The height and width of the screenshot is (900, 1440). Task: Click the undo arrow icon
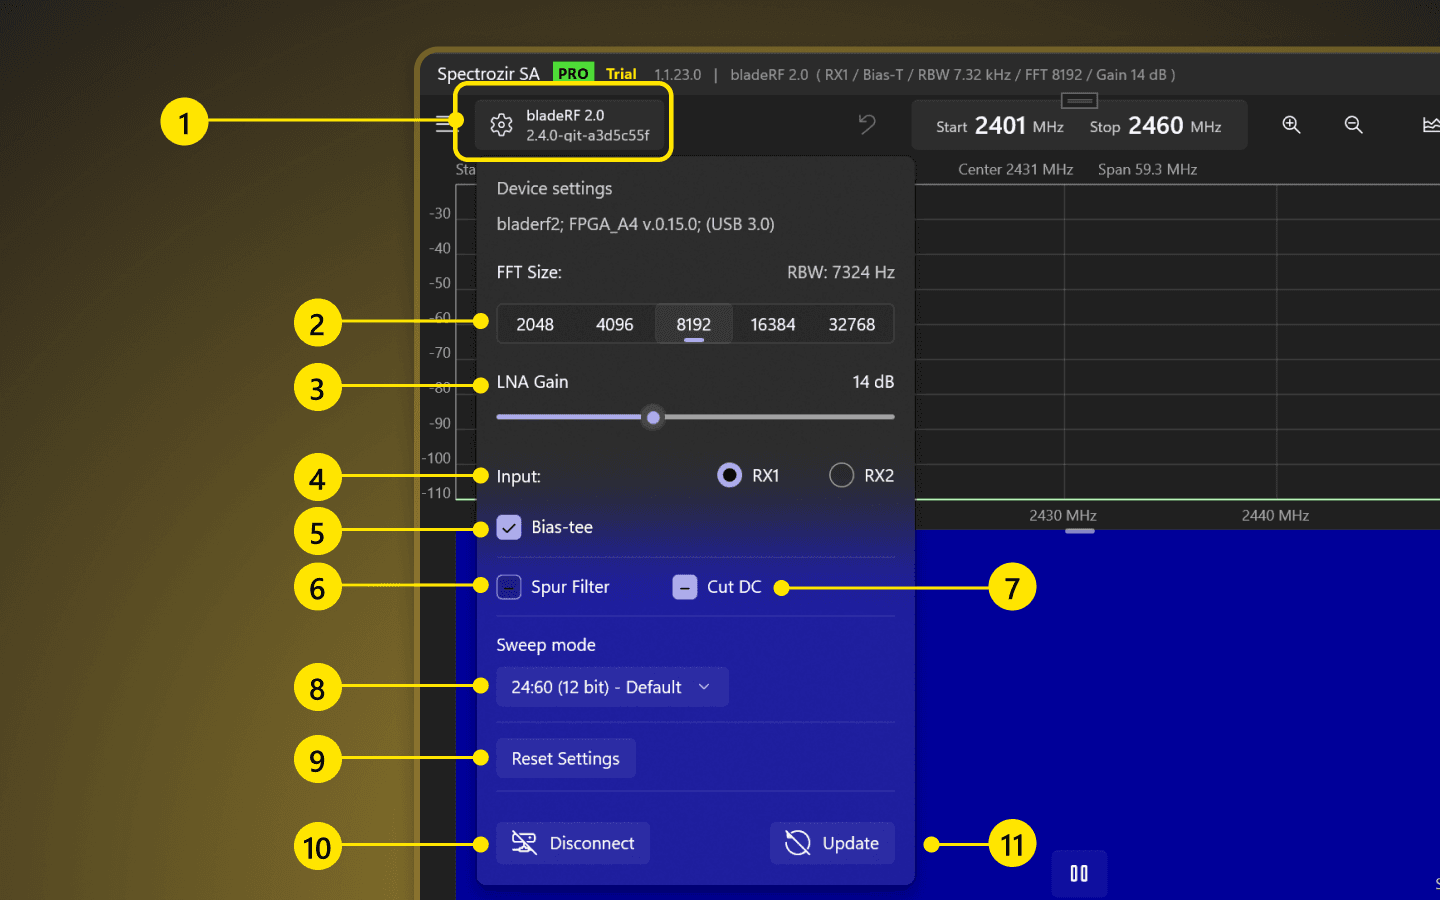tap(867, 124)
